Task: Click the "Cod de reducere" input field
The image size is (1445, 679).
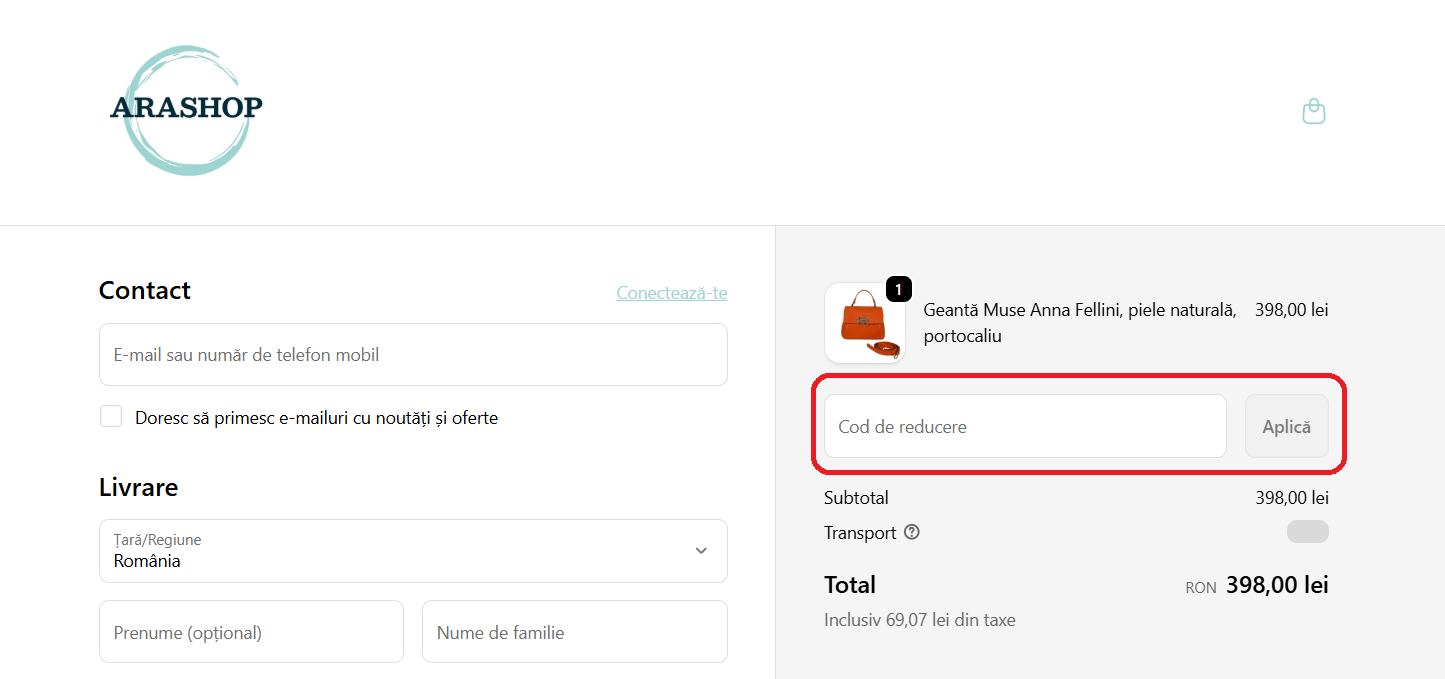Action: pyautogui.click(x=1024, y=425)
